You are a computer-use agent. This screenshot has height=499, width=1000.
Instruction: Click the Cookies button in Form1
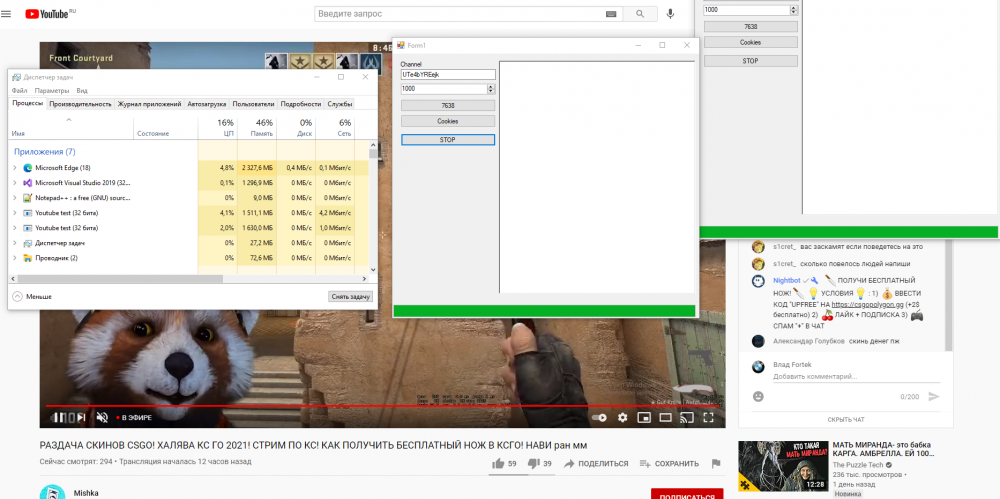pos(448,121)
